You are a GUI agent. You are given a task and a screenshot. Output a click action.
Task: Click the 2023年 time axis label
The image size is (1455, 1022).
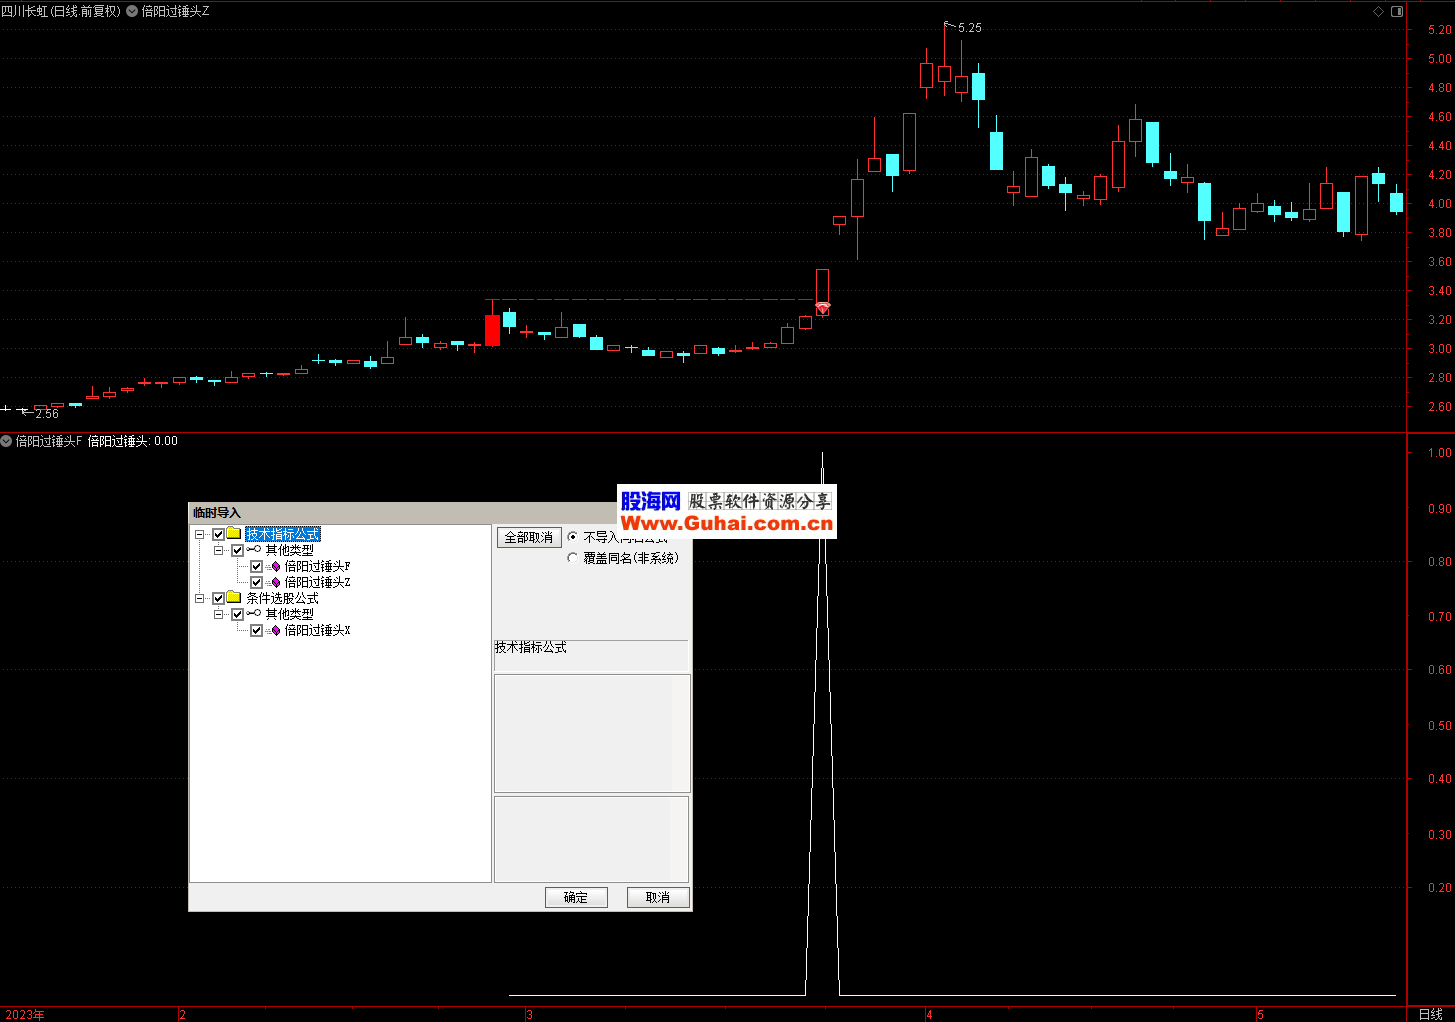point(25,1014)
